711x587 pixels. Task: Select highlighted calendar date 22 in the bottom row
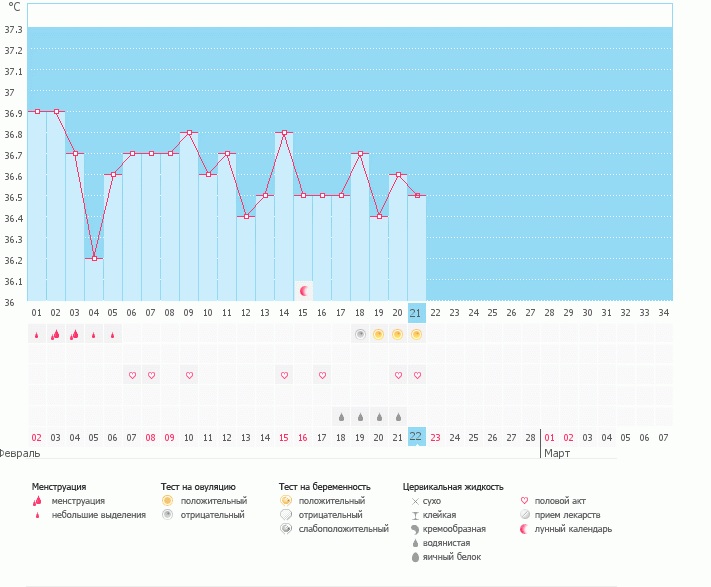tap(416, 436)
